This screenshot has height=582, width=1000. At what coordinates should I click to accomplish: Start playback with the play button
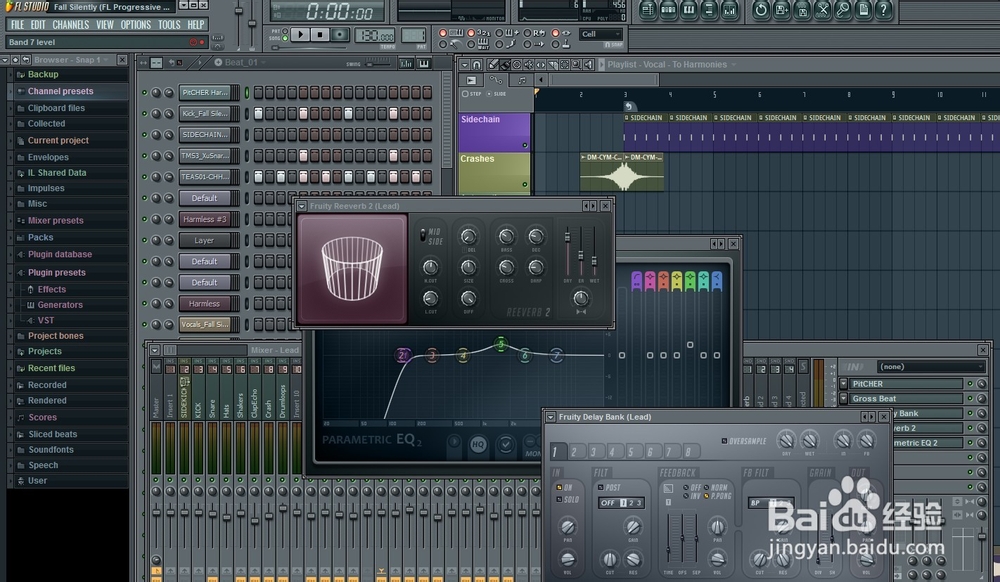pos(300,34)
